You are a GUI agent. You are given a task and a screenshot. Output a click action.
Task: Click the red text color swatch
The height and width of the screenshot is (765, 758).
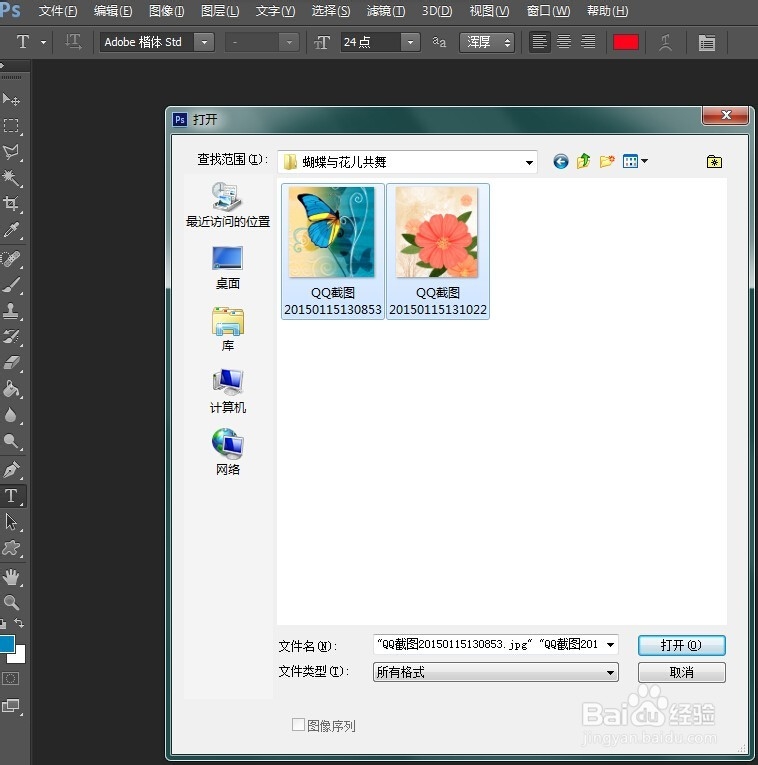tap(626, 42)
